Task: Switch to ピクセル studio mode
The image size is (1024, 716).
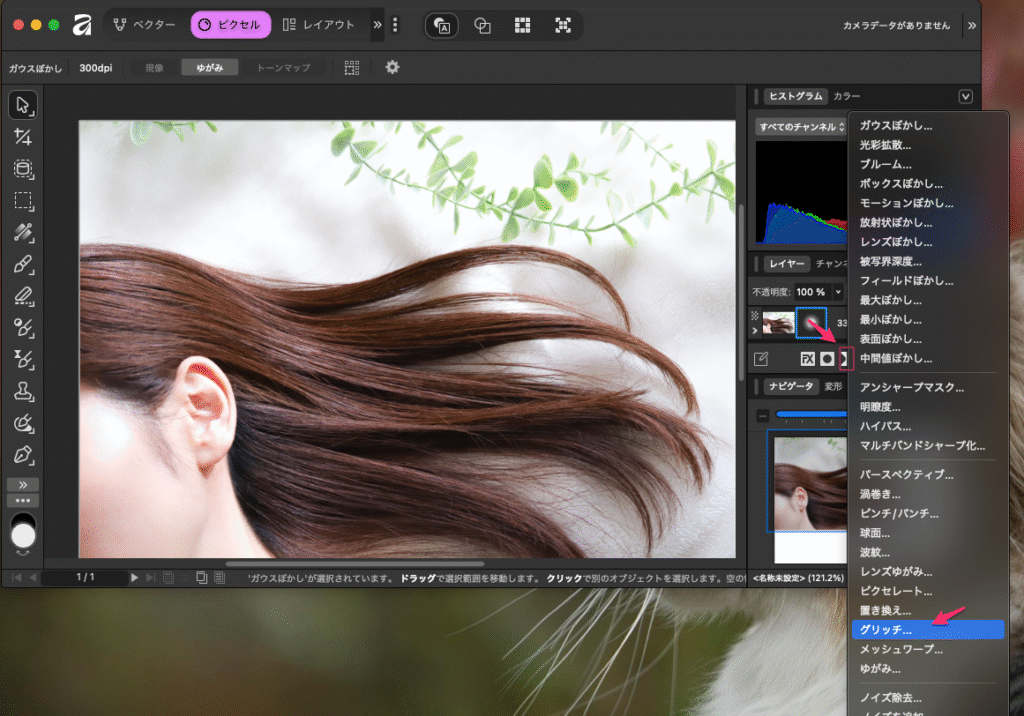Action: 231,25
